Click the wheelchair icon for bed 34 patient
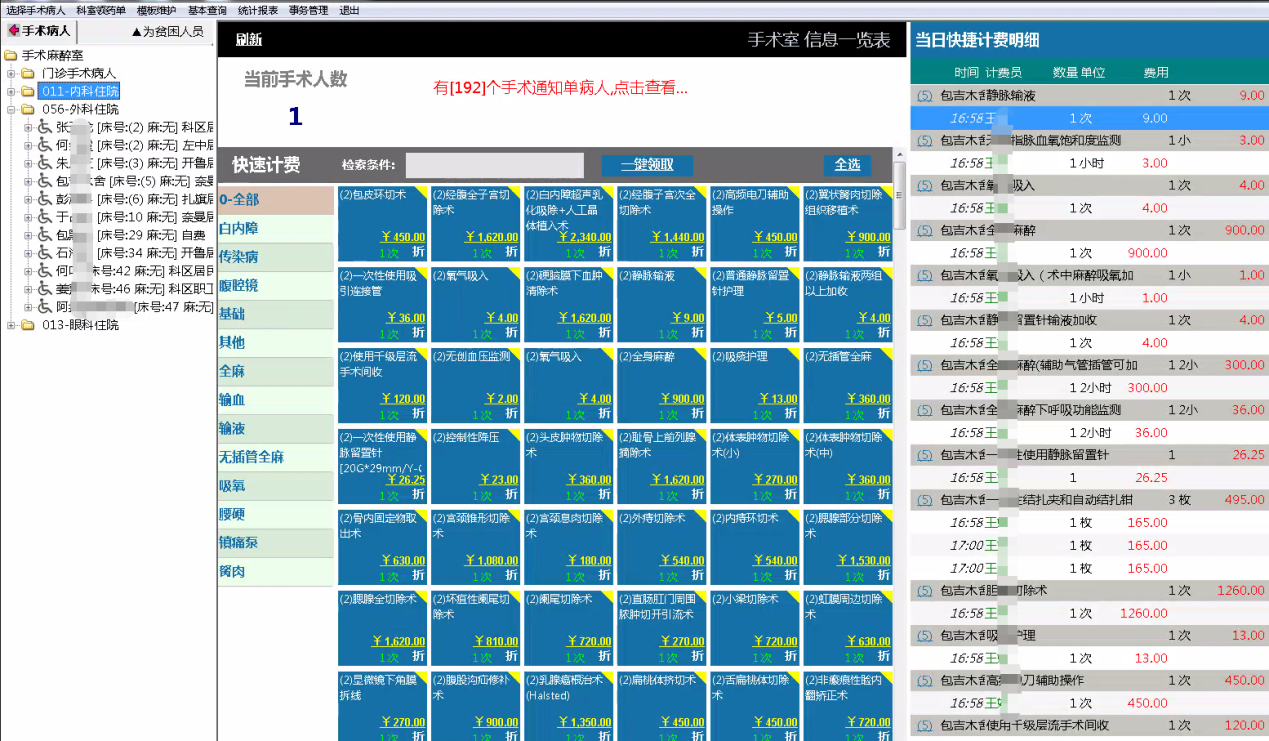The height and width of the screenshot is (741, 1269). tap(44, 253)
